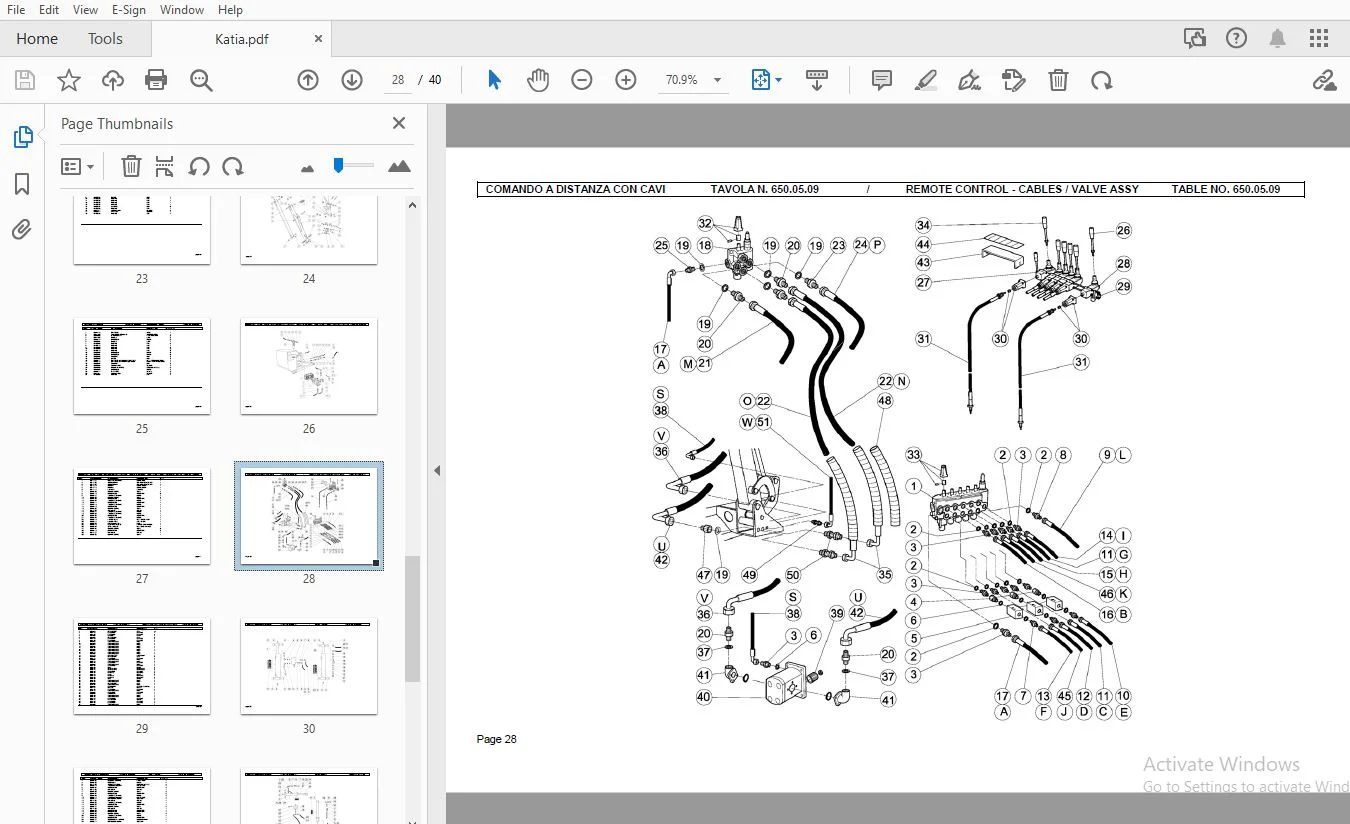Open the thumbnail options menu
The width and height of the screenshot is (1350, 824).
coord(78,167)
